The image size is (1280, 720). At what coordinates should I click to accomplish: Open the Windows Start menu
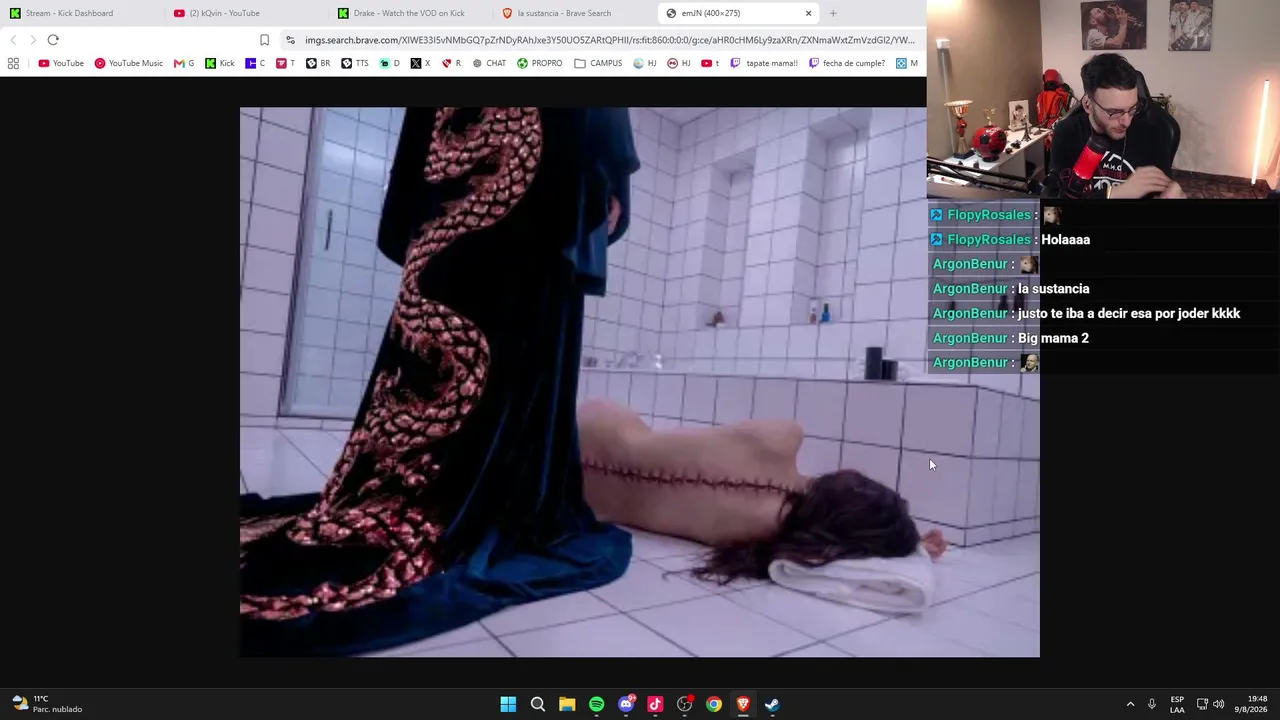pyautogui.click(x=508, y=704)
